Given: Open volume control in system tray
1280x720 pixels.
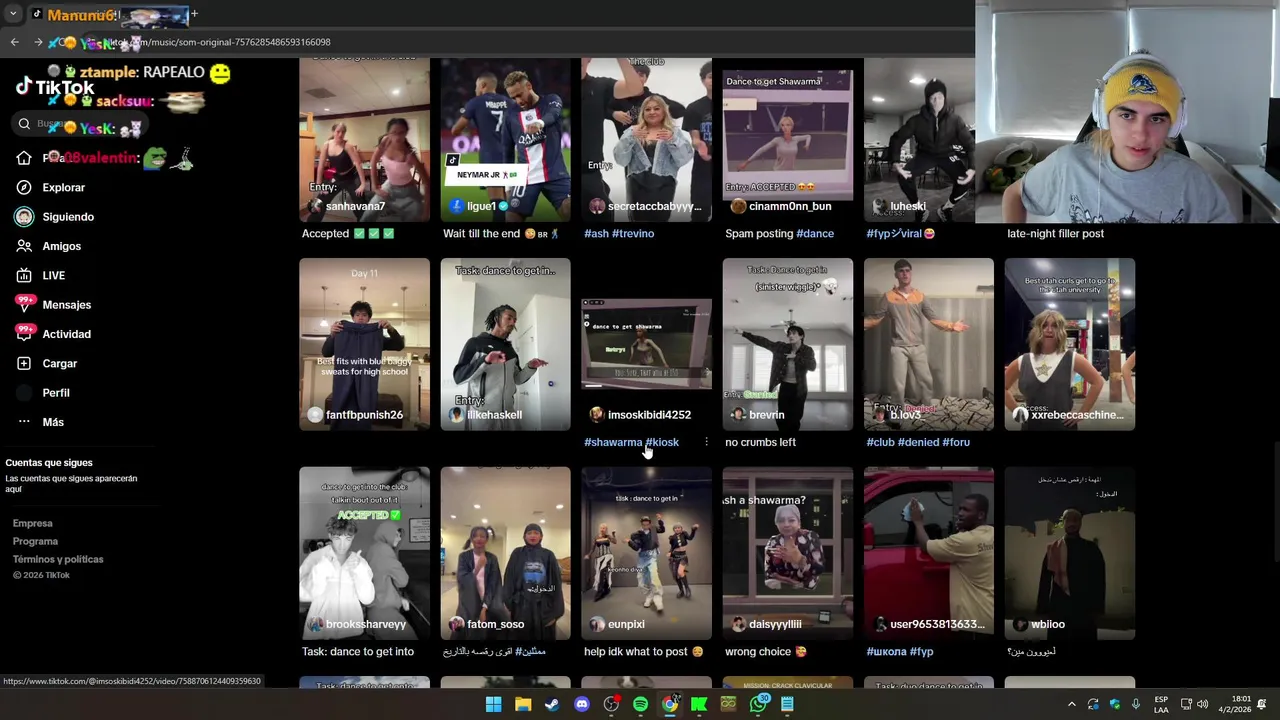Looking at the screenshot, I should point(1202,704).
